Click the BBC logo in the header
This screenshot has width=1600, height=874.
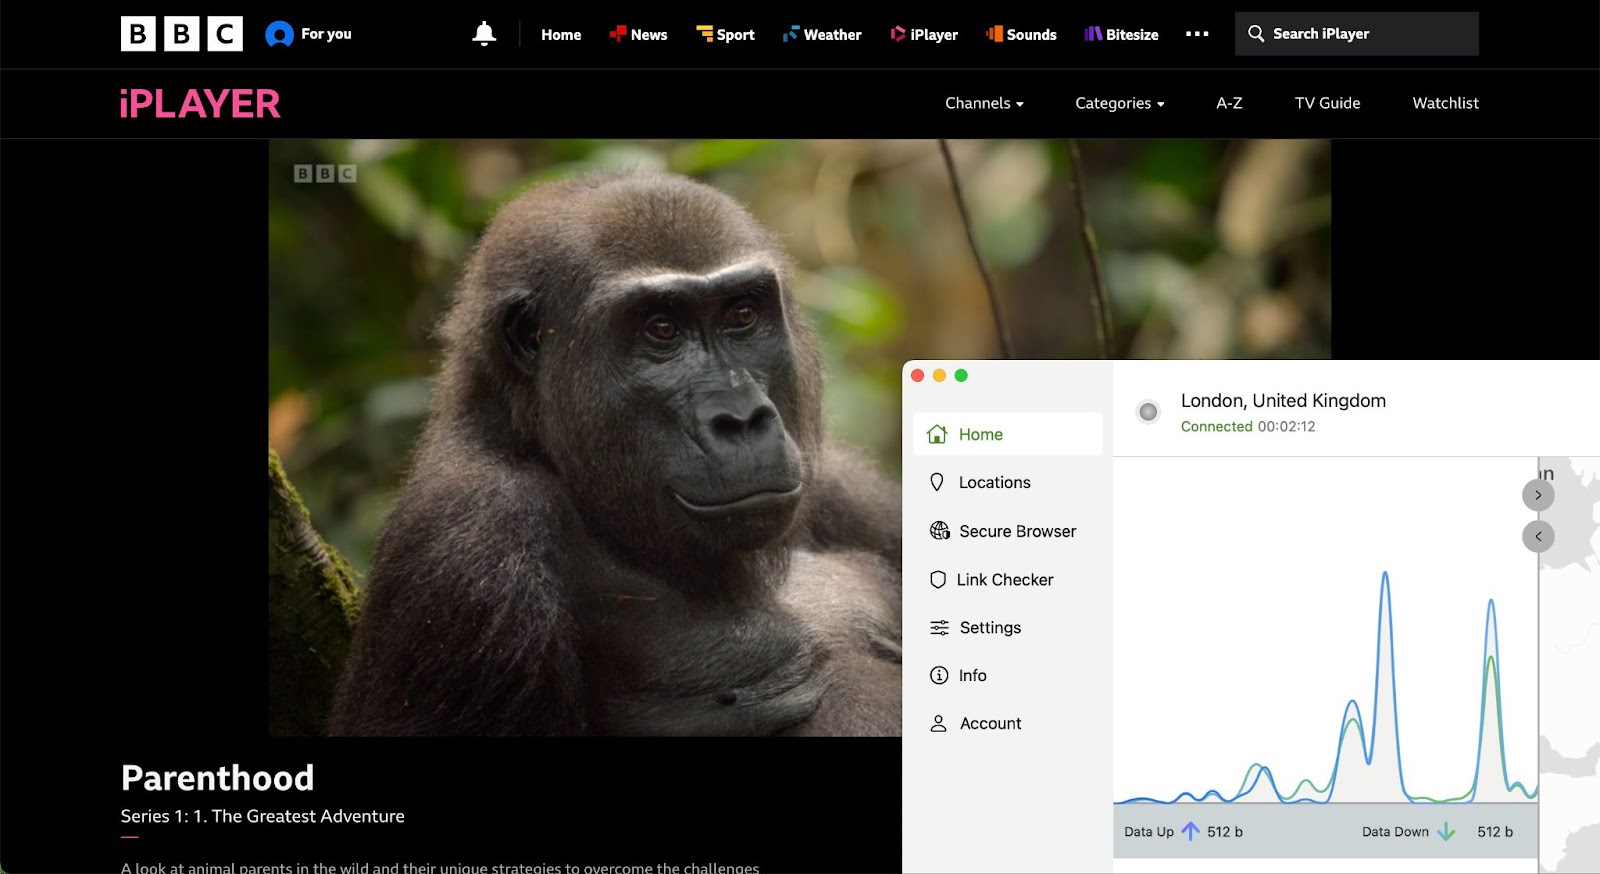point(181,34)
